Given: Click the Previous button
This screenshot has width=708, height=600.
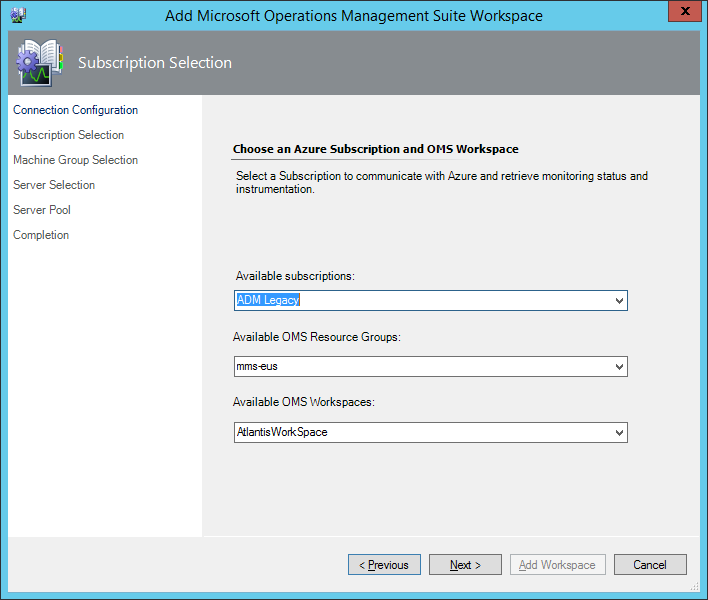Looking at the screenshot, I should coord(384,565).
